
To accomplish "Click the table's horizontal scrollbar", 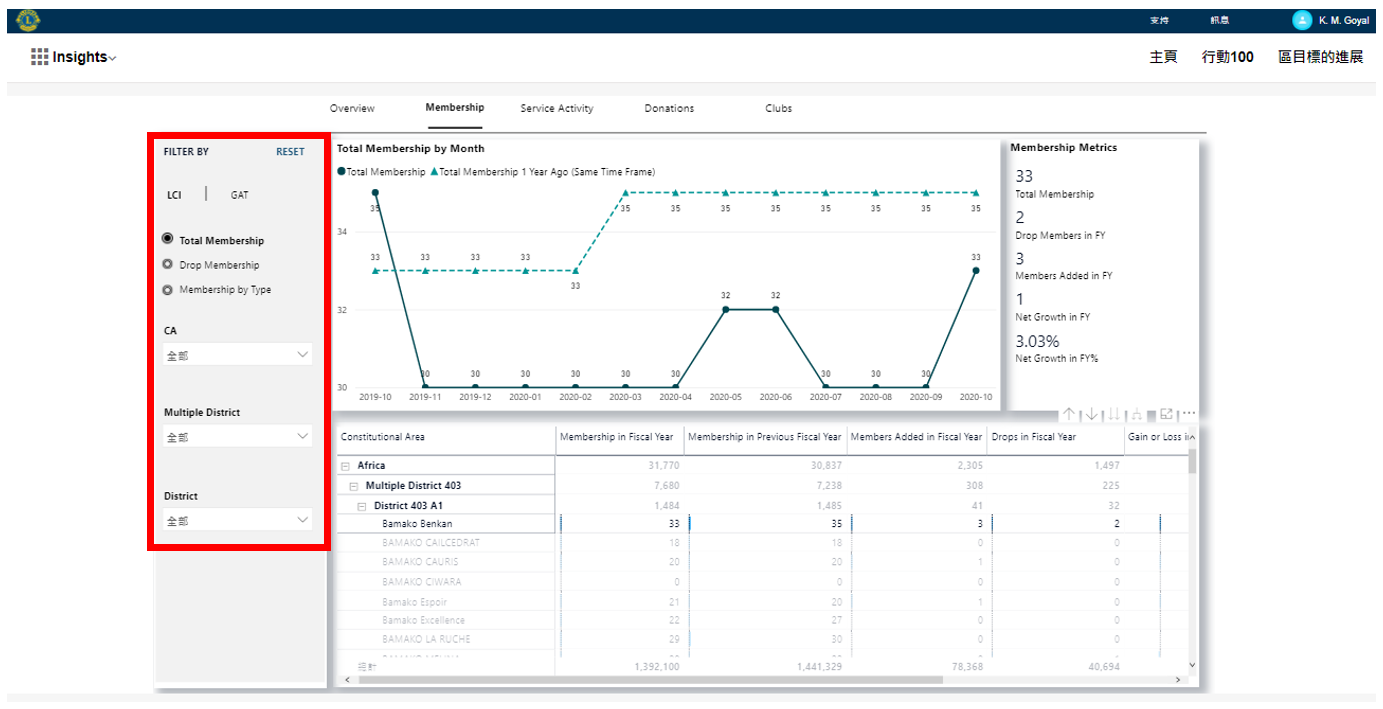I will coord(650,679).
